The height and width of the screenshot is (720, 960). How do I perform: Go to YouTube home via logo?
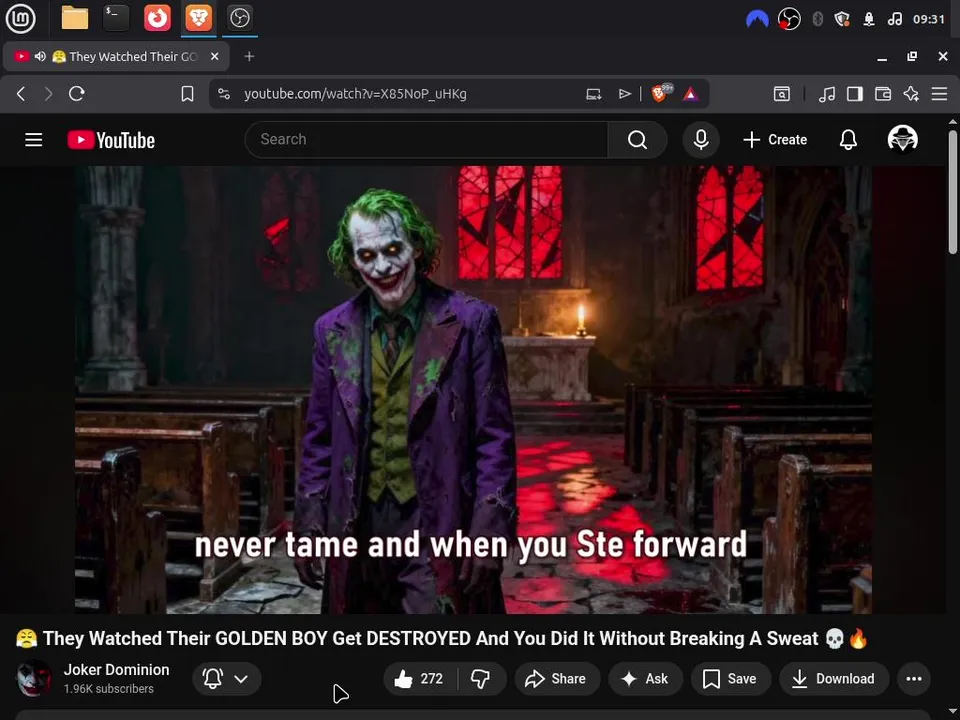coord(111,140)
